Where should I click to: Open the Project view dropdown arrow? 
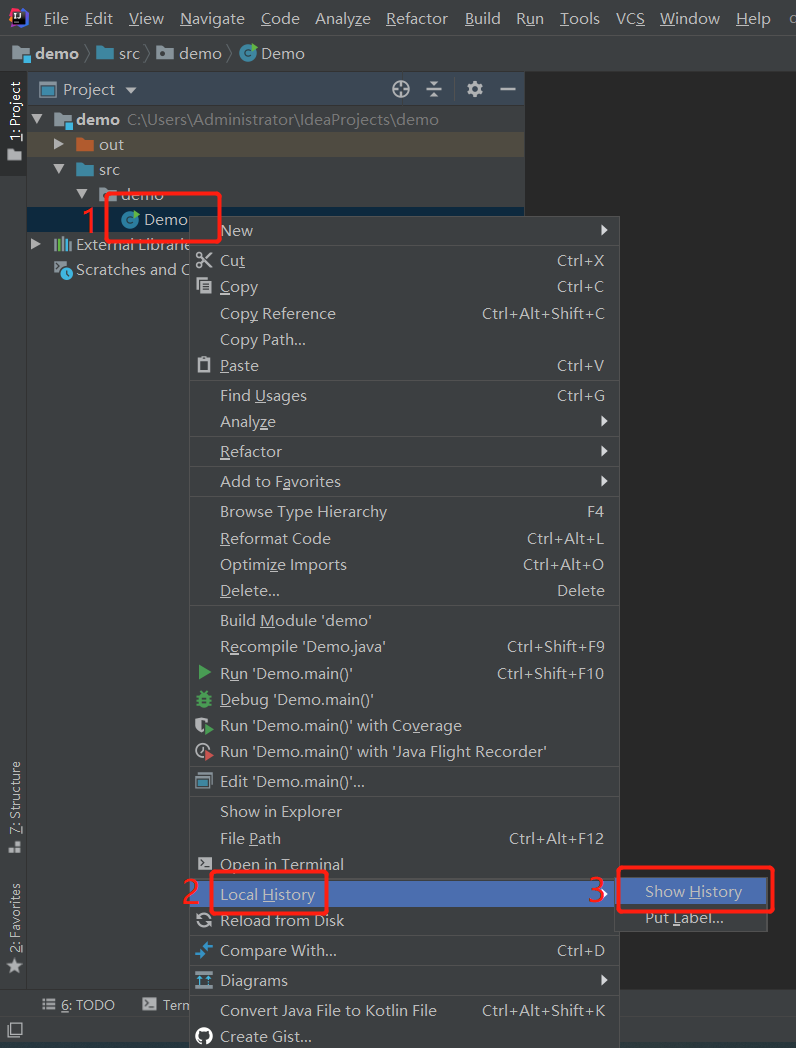click(x=131, y=90)
